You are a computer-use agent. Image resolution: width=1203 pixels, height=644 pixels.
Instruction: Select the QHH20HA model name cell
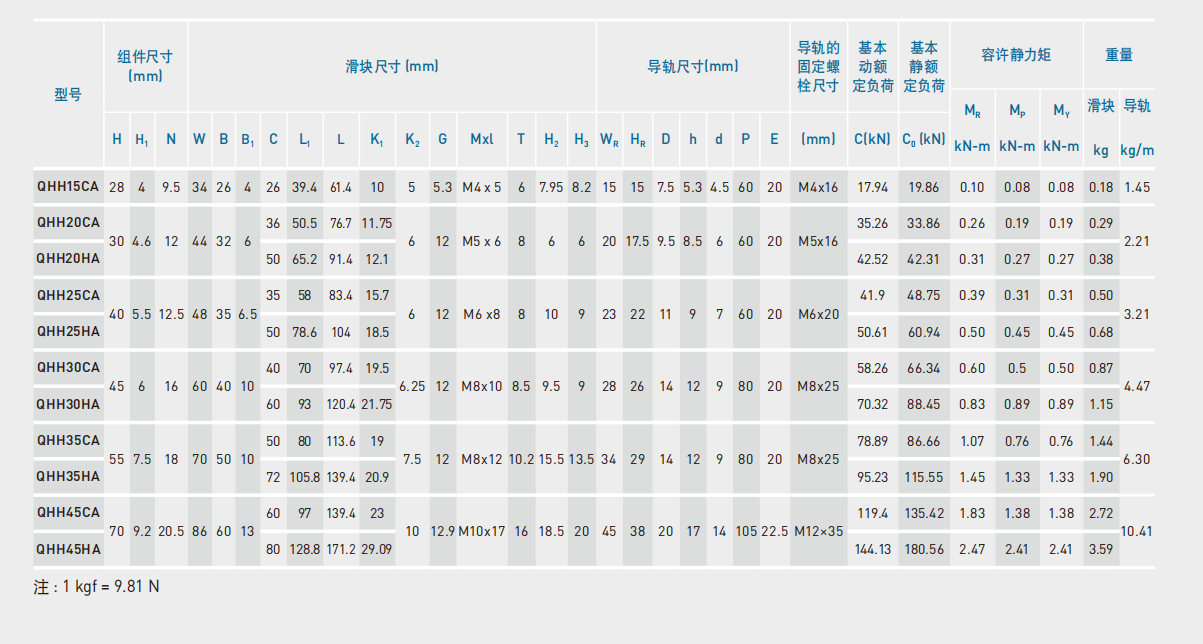tap(68, 259)
